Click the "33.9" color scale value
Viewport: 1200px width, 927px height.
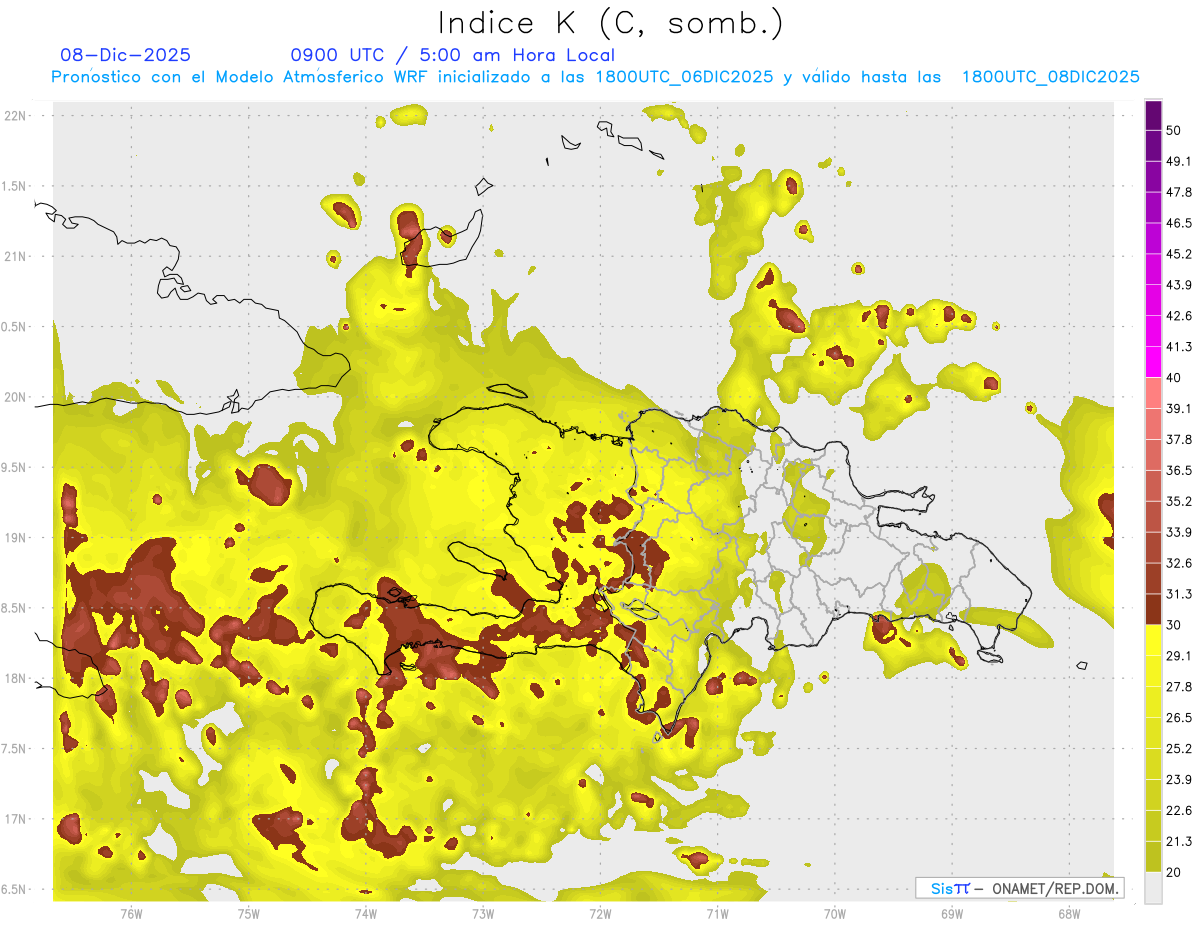[1178, 532]
